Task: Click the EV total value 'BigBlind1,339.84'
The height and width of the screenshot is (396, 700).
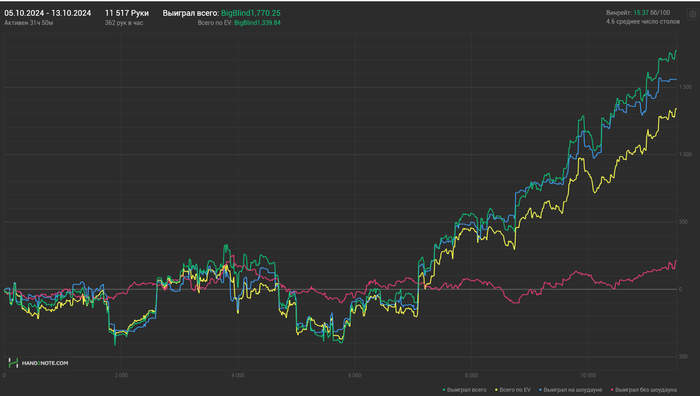Action: coord(258,23)
